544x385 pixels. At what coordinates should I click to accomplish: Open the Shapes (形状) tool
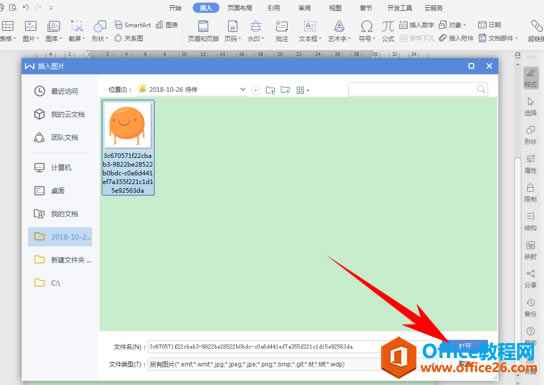(100, 31)
